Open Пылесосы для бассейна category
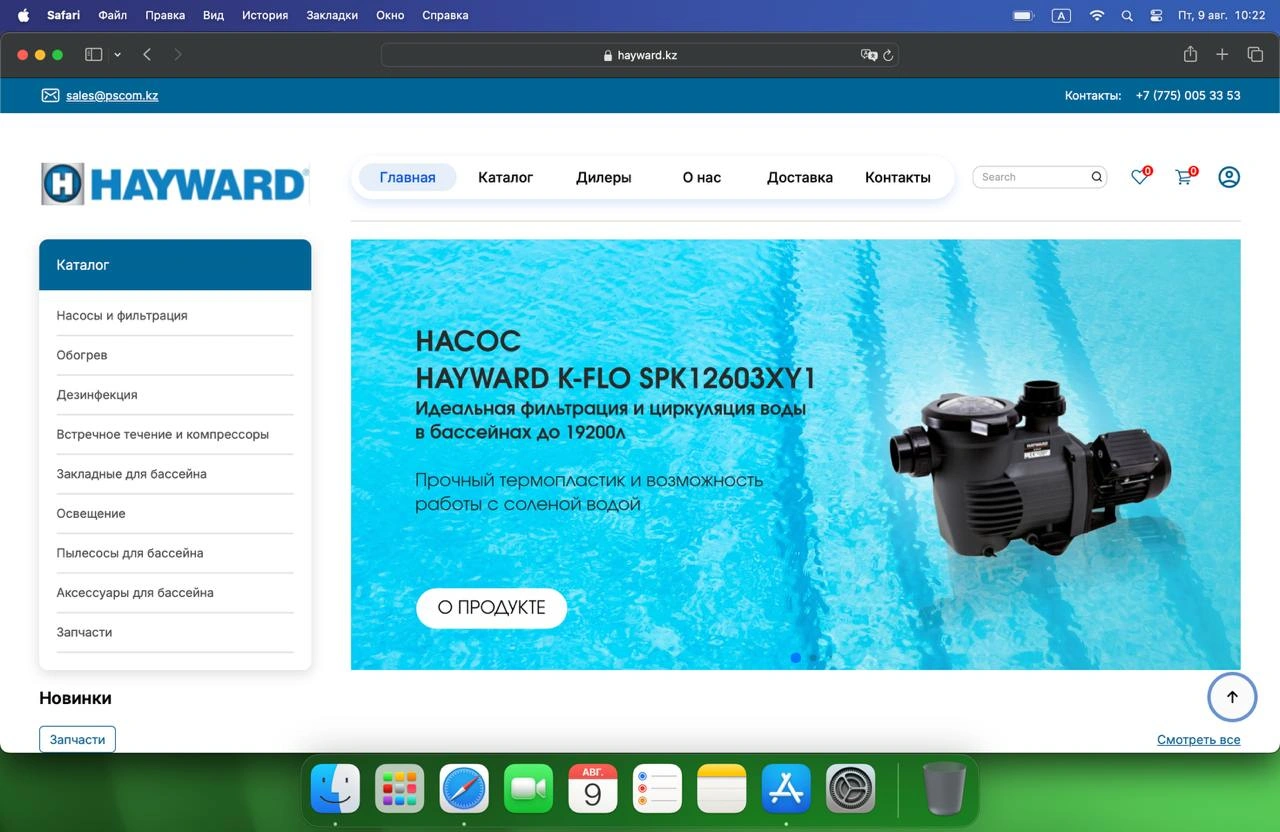The height and width of the screenshot is (832, 1280). pos(130,553)
